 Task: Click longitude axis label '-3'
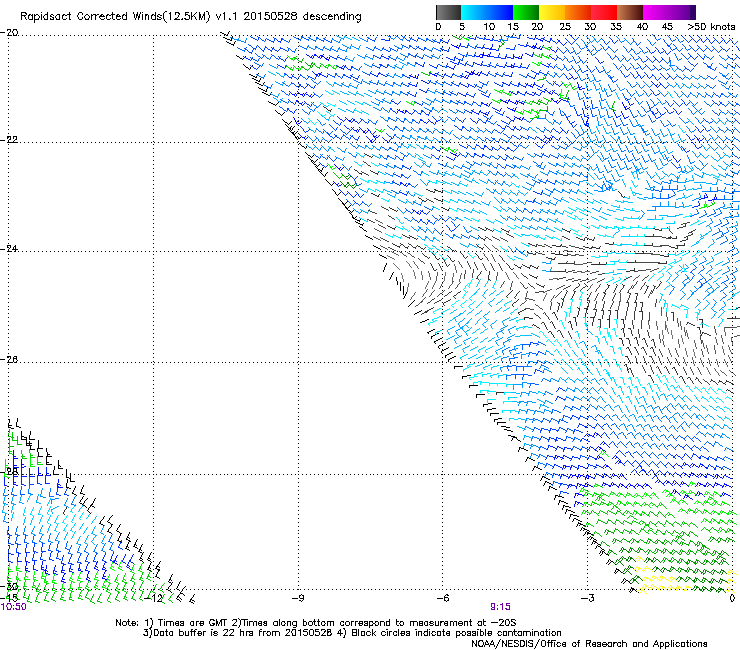(587, 598)
